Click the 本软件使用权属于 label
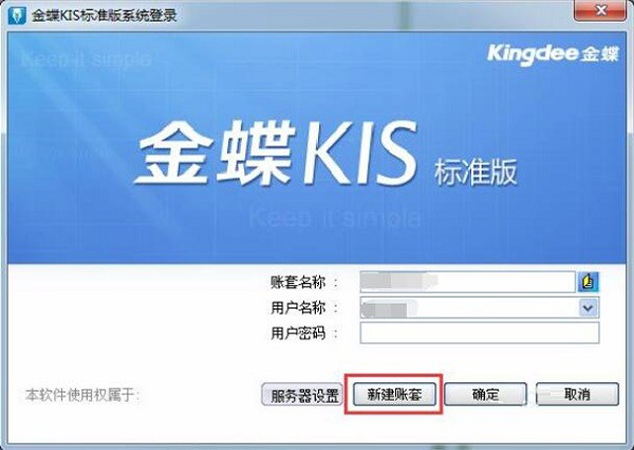 (82, 395)
